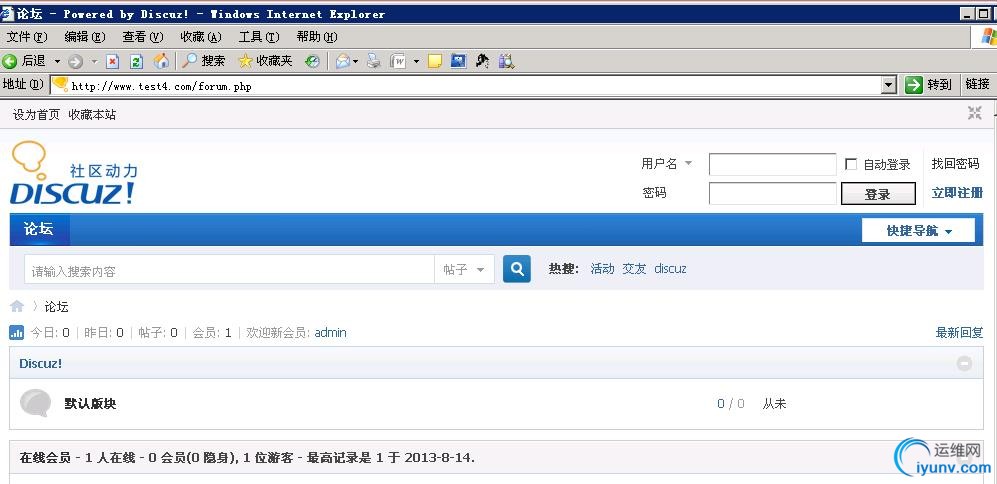Open the Favorites (收藏夹) star button
Screen dimensions: 997x484
coord(265,61)
